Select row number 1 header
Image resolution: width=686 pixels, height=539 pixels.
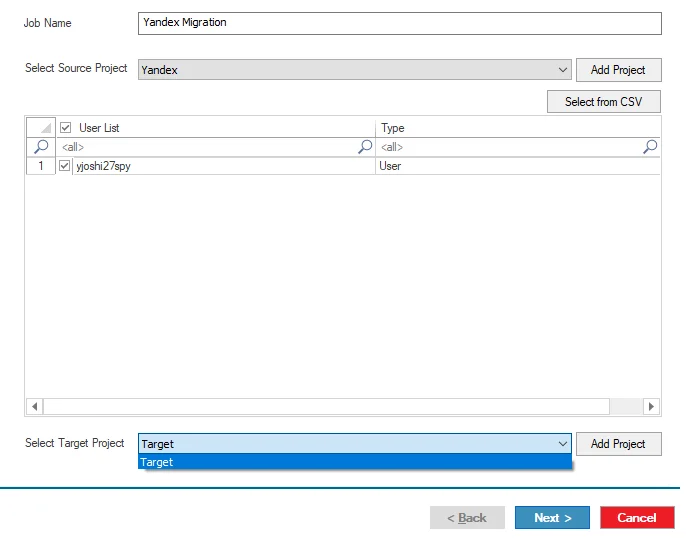tap(41, 166)
